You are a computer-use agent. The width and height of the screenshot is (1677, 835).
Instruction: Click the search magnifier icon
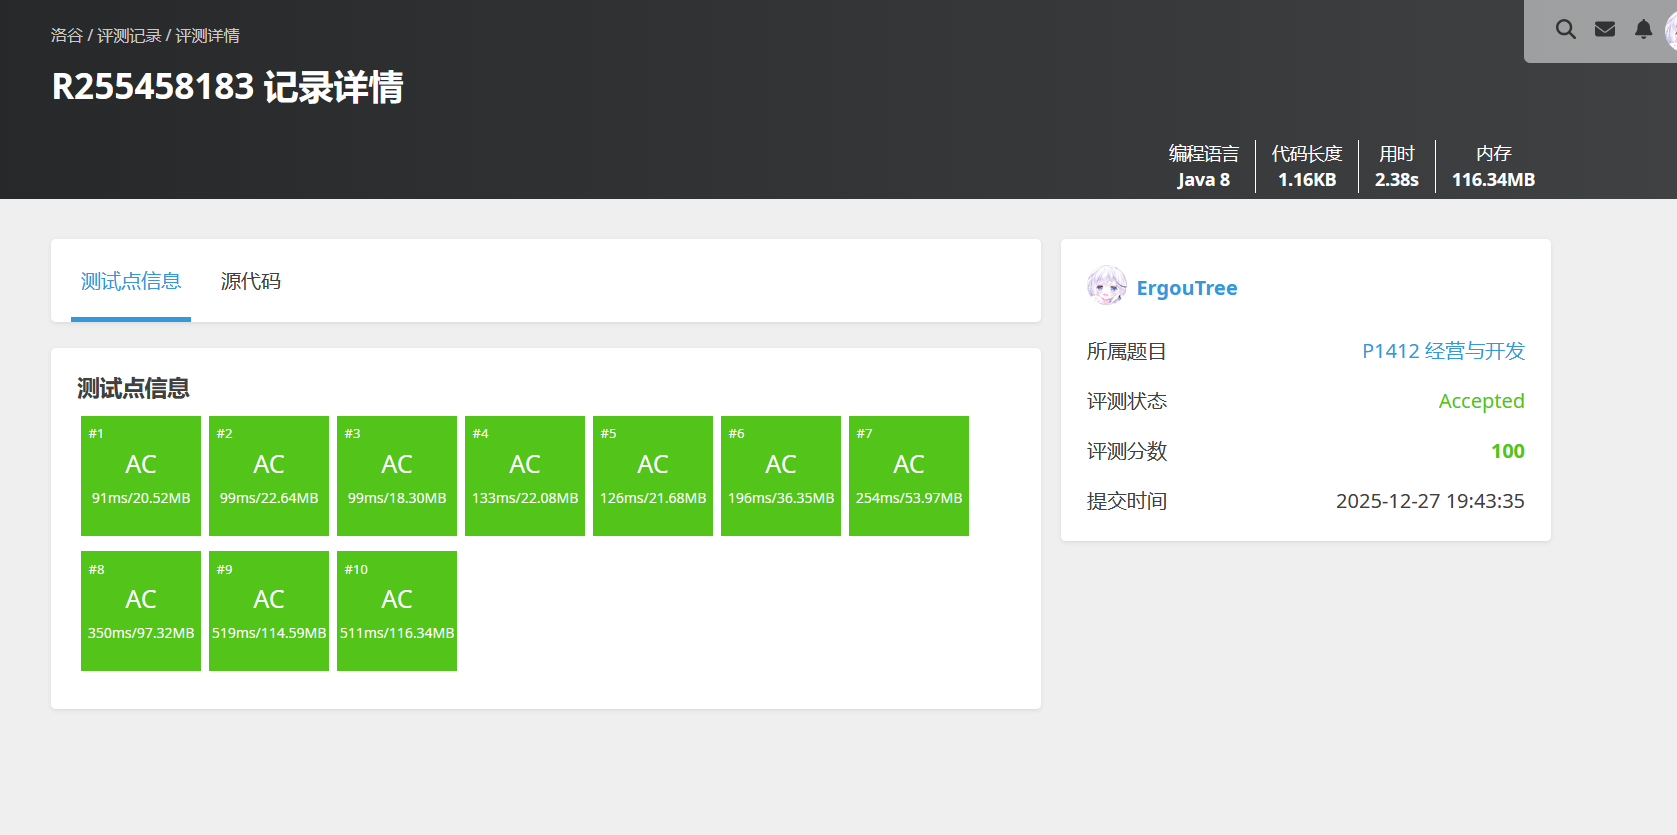tap(1565, 30)
